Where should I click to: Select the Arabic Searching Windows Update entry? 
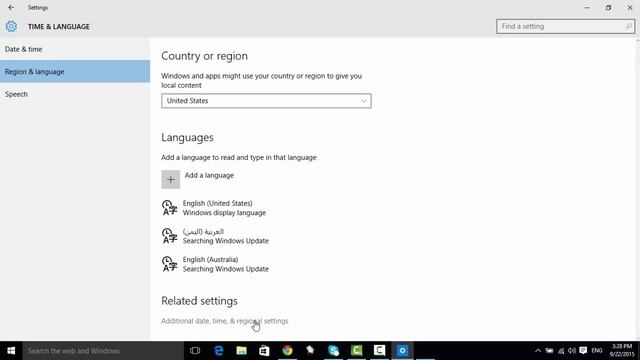click(216, 236)
